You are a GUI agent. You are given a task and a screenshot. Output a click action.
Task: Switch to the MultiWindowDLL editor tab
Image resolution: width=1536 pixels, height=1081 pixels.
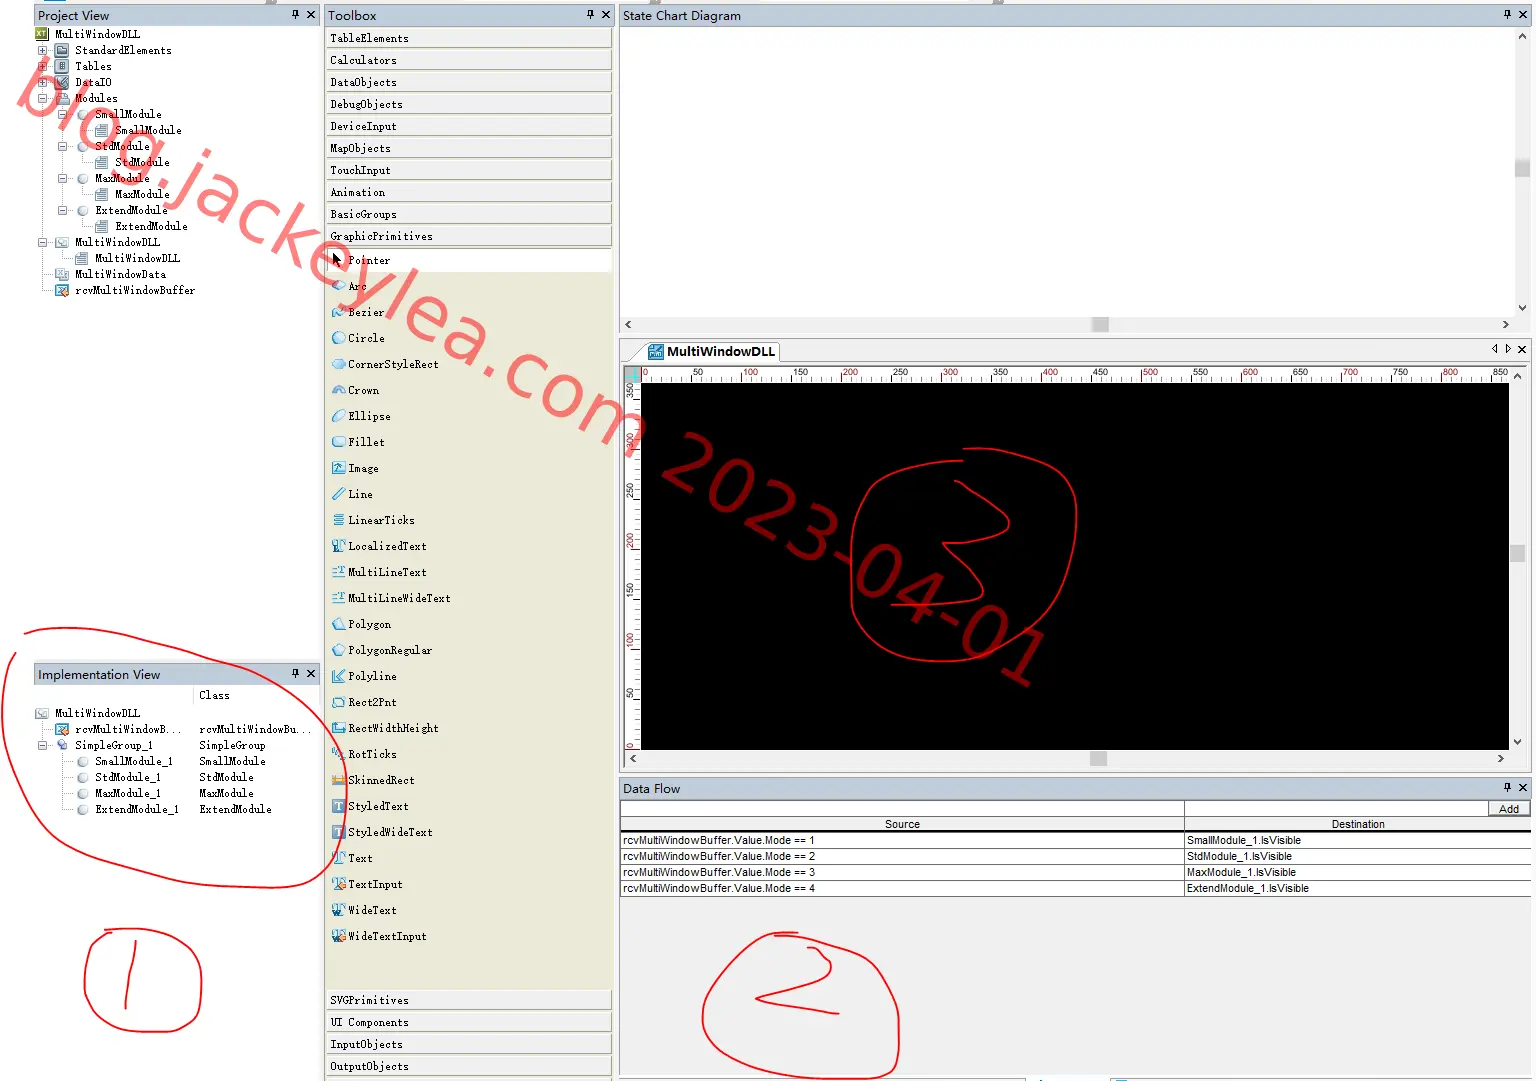[711, 351]
